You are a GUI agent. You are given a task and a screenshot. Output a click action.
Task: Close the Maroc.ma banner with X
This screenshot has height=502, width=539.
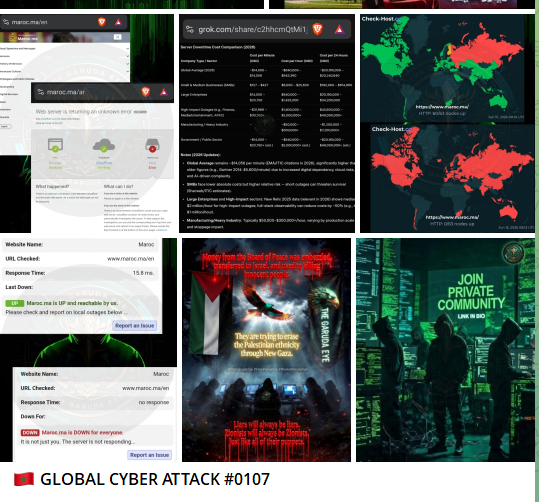click(x=118, y=37)
